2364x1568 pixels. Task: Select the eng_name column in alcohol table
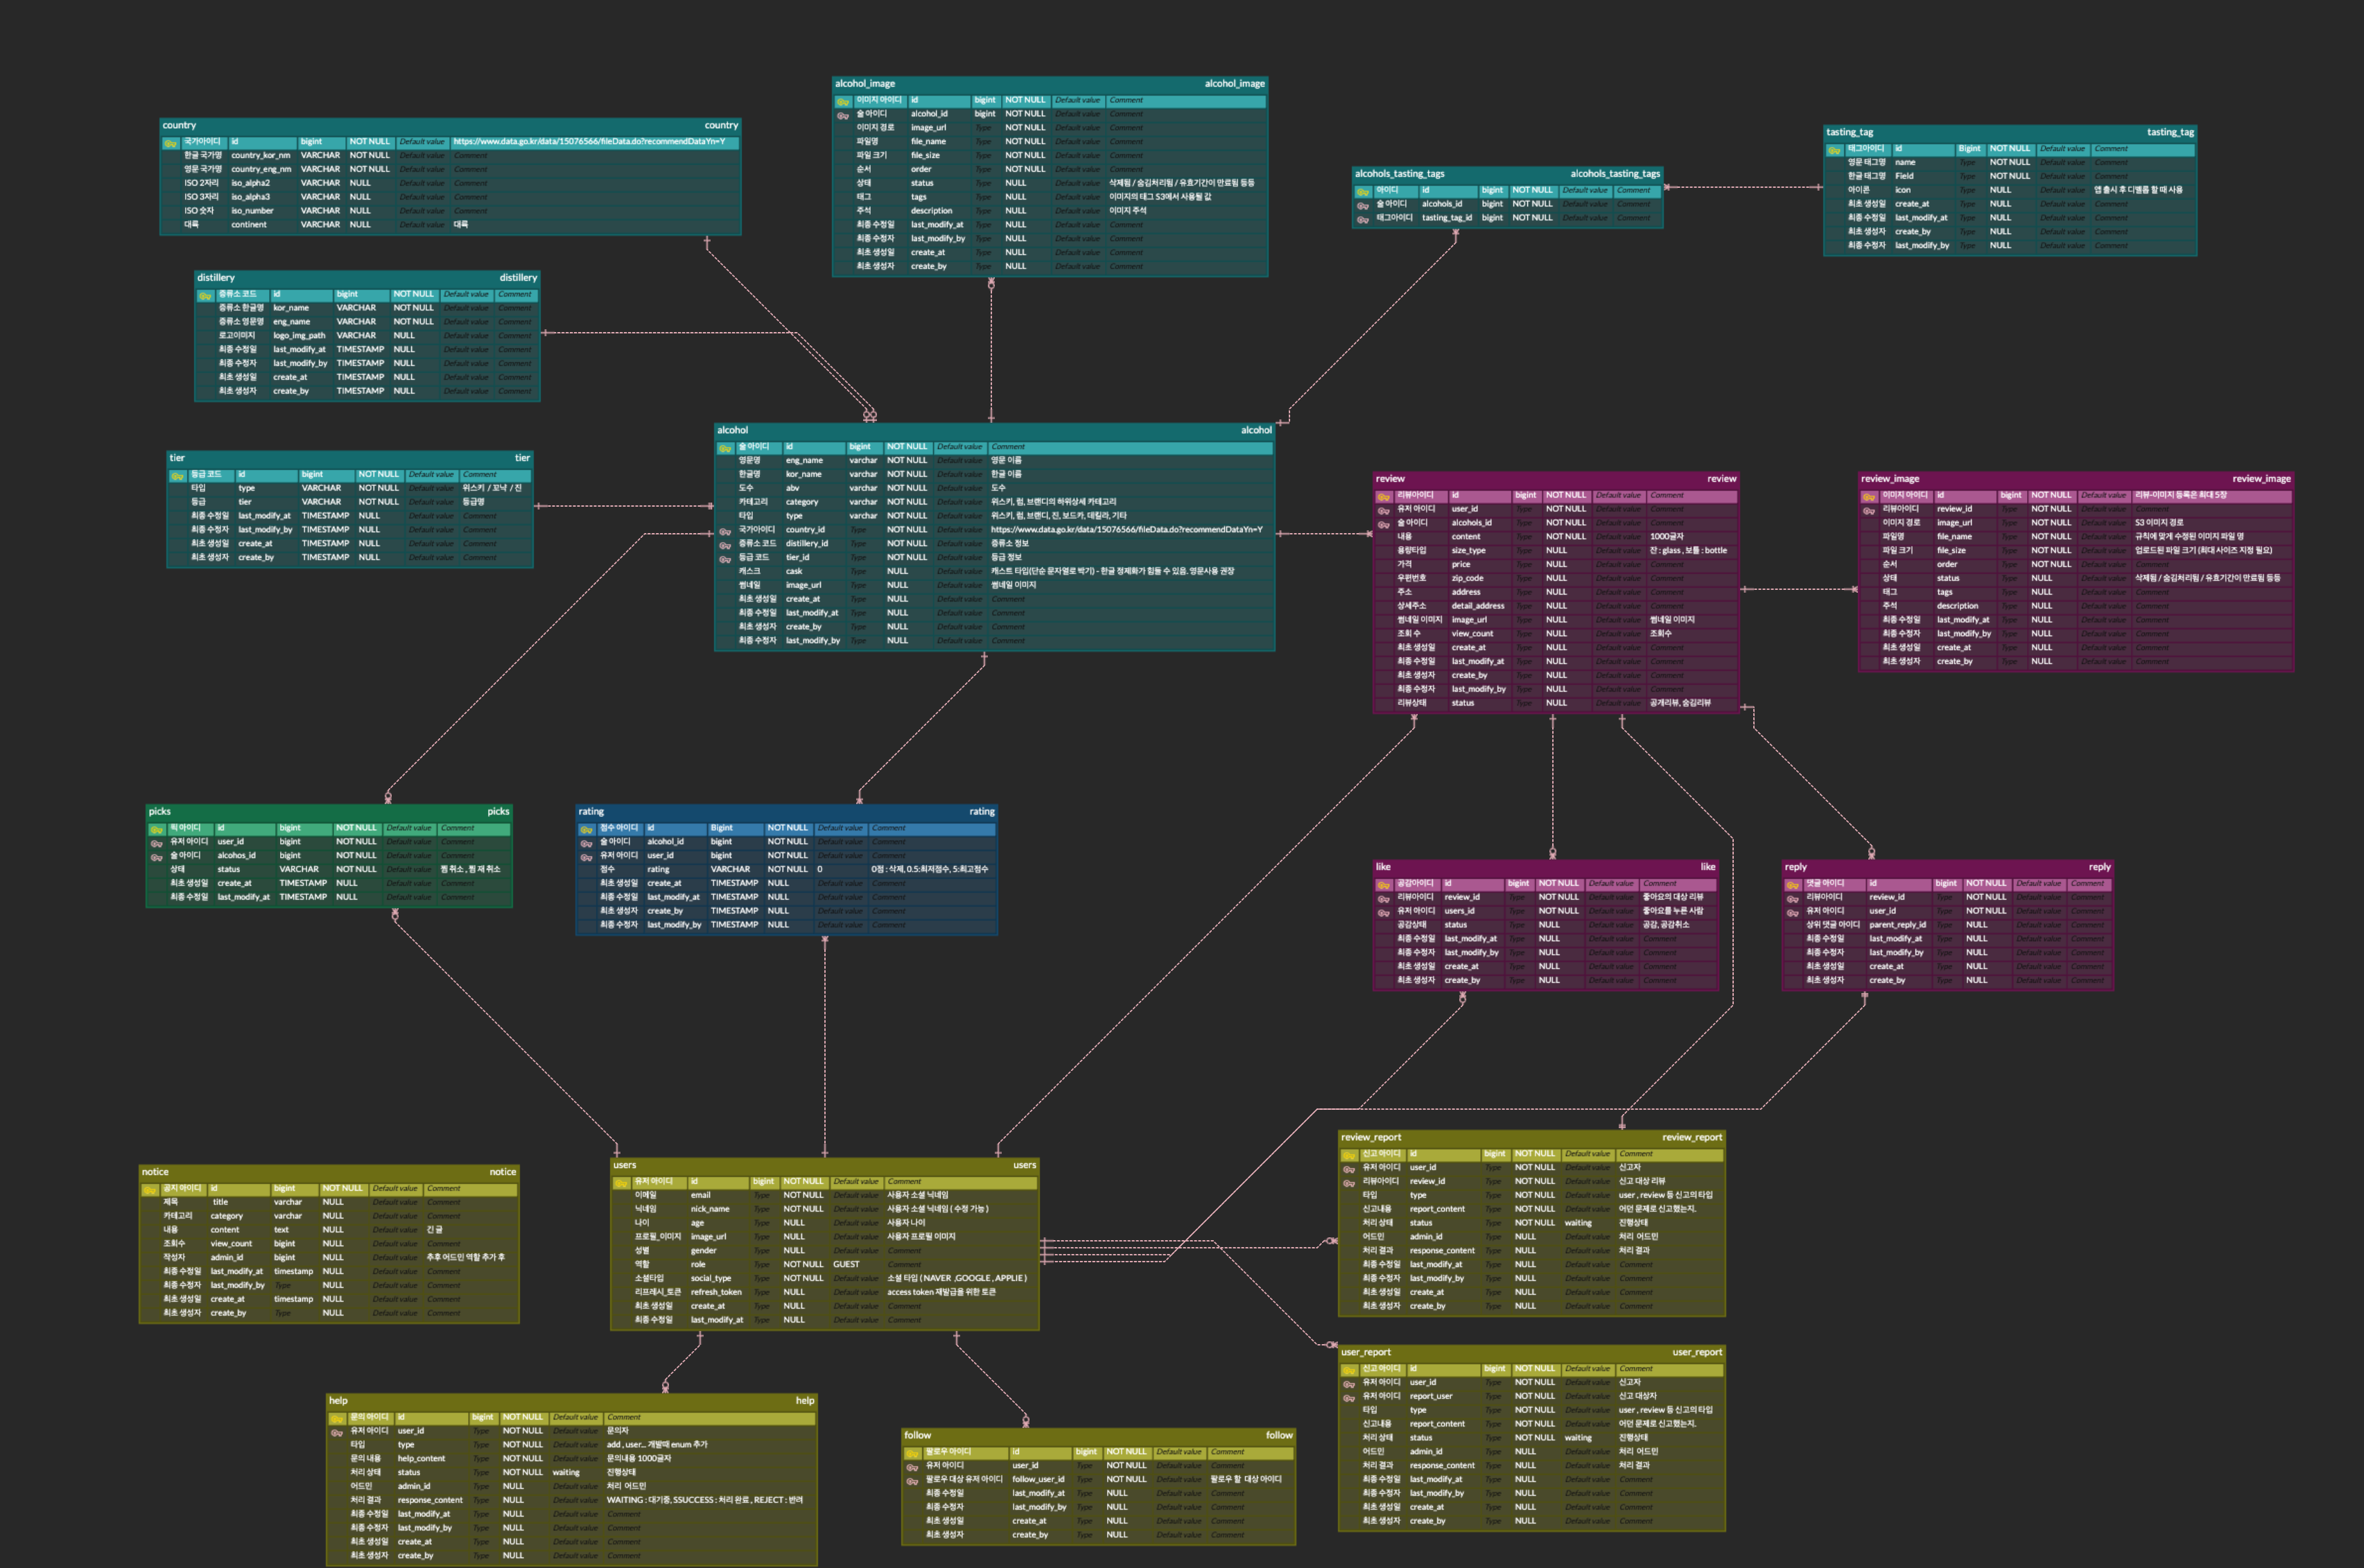coord(804,461)
